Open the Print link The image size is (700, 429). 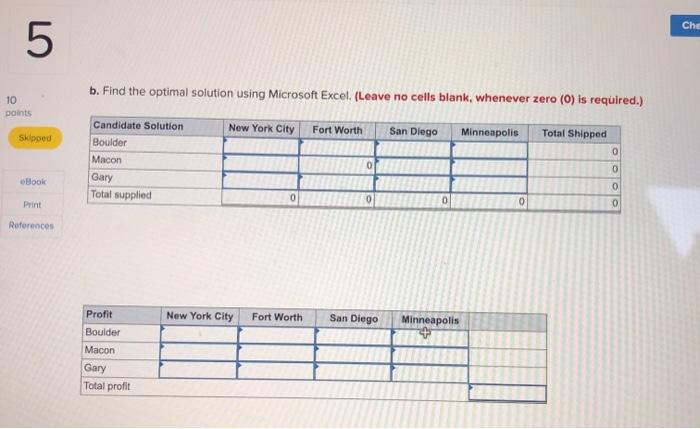(32, 204)
